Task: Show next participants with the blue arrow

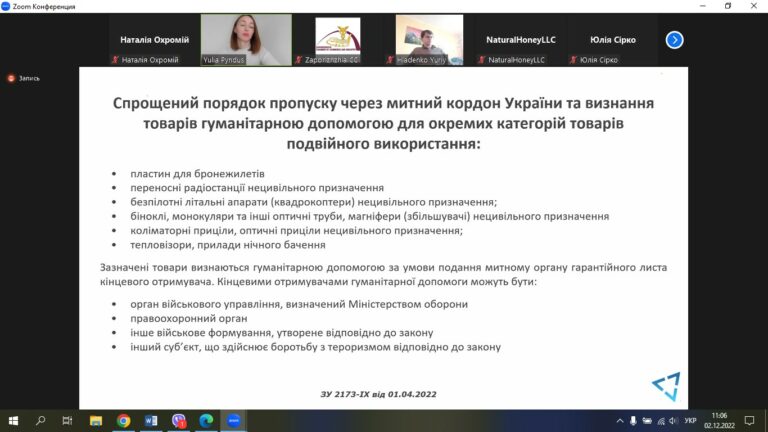Action: pos(674,40)
